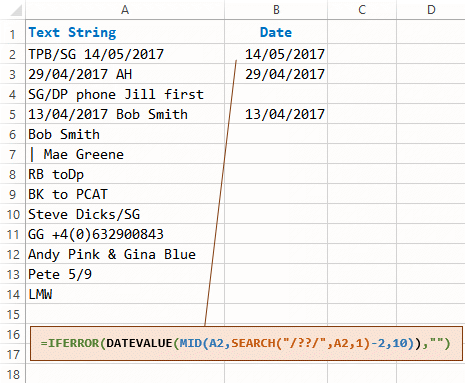This screenshot has width=465, height=383.
Task: Select cell 'Pete 5/9'
Action: point(125,274)
